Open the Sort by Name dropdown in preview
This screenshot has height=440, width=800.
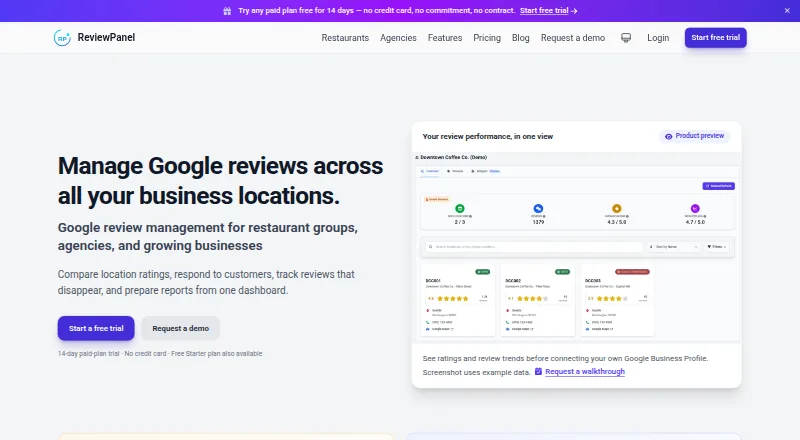(x=673, y=247)
